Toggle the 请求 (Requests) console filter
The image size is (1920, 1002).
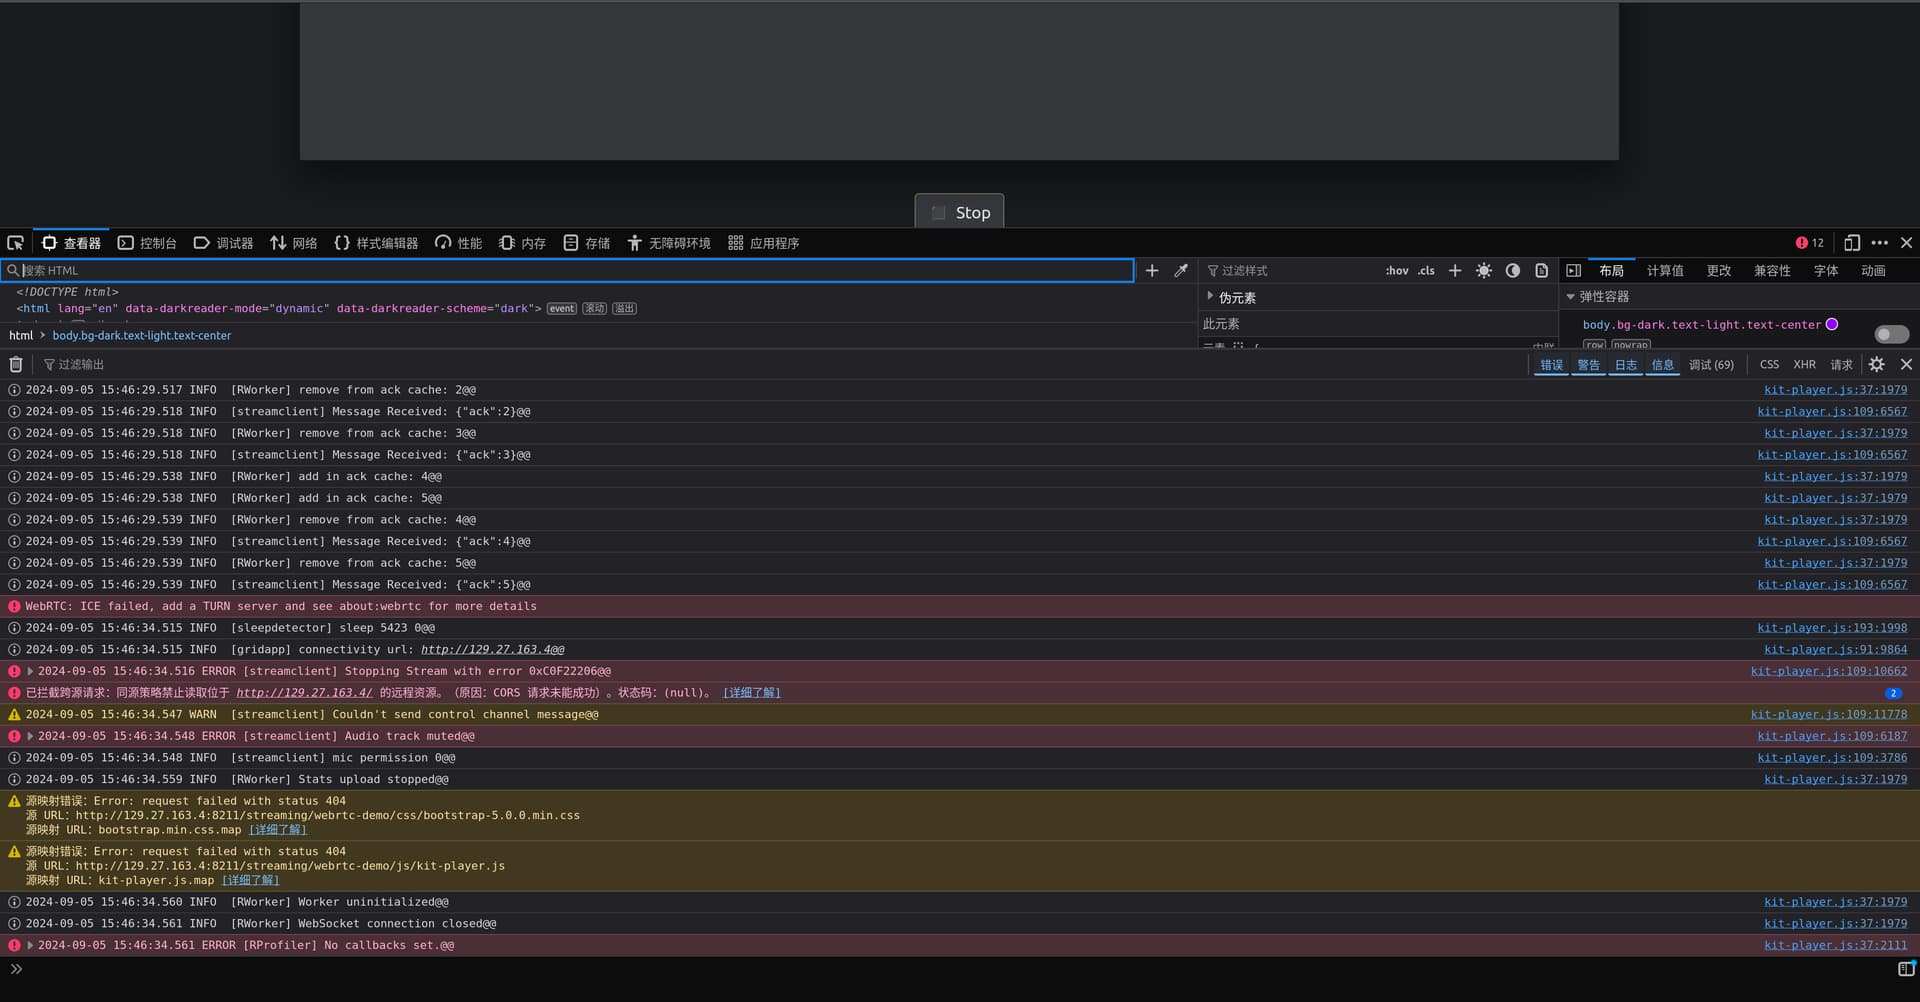[1841, 365]
